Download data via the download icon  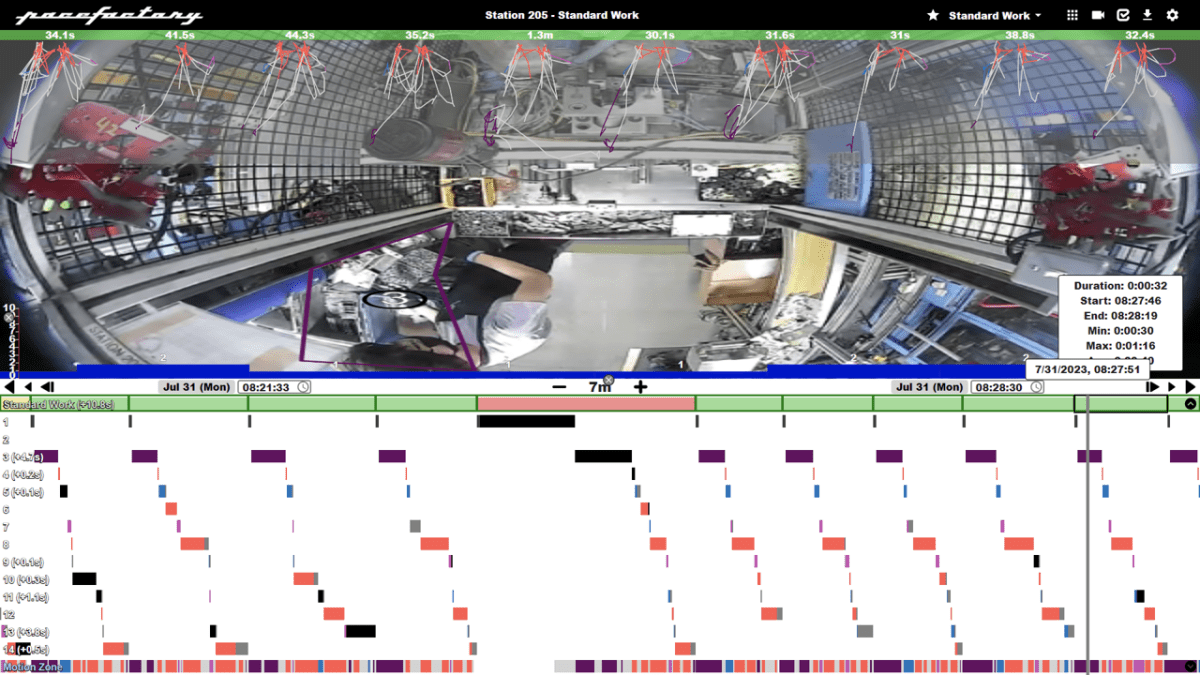[x=1147, y=15]
